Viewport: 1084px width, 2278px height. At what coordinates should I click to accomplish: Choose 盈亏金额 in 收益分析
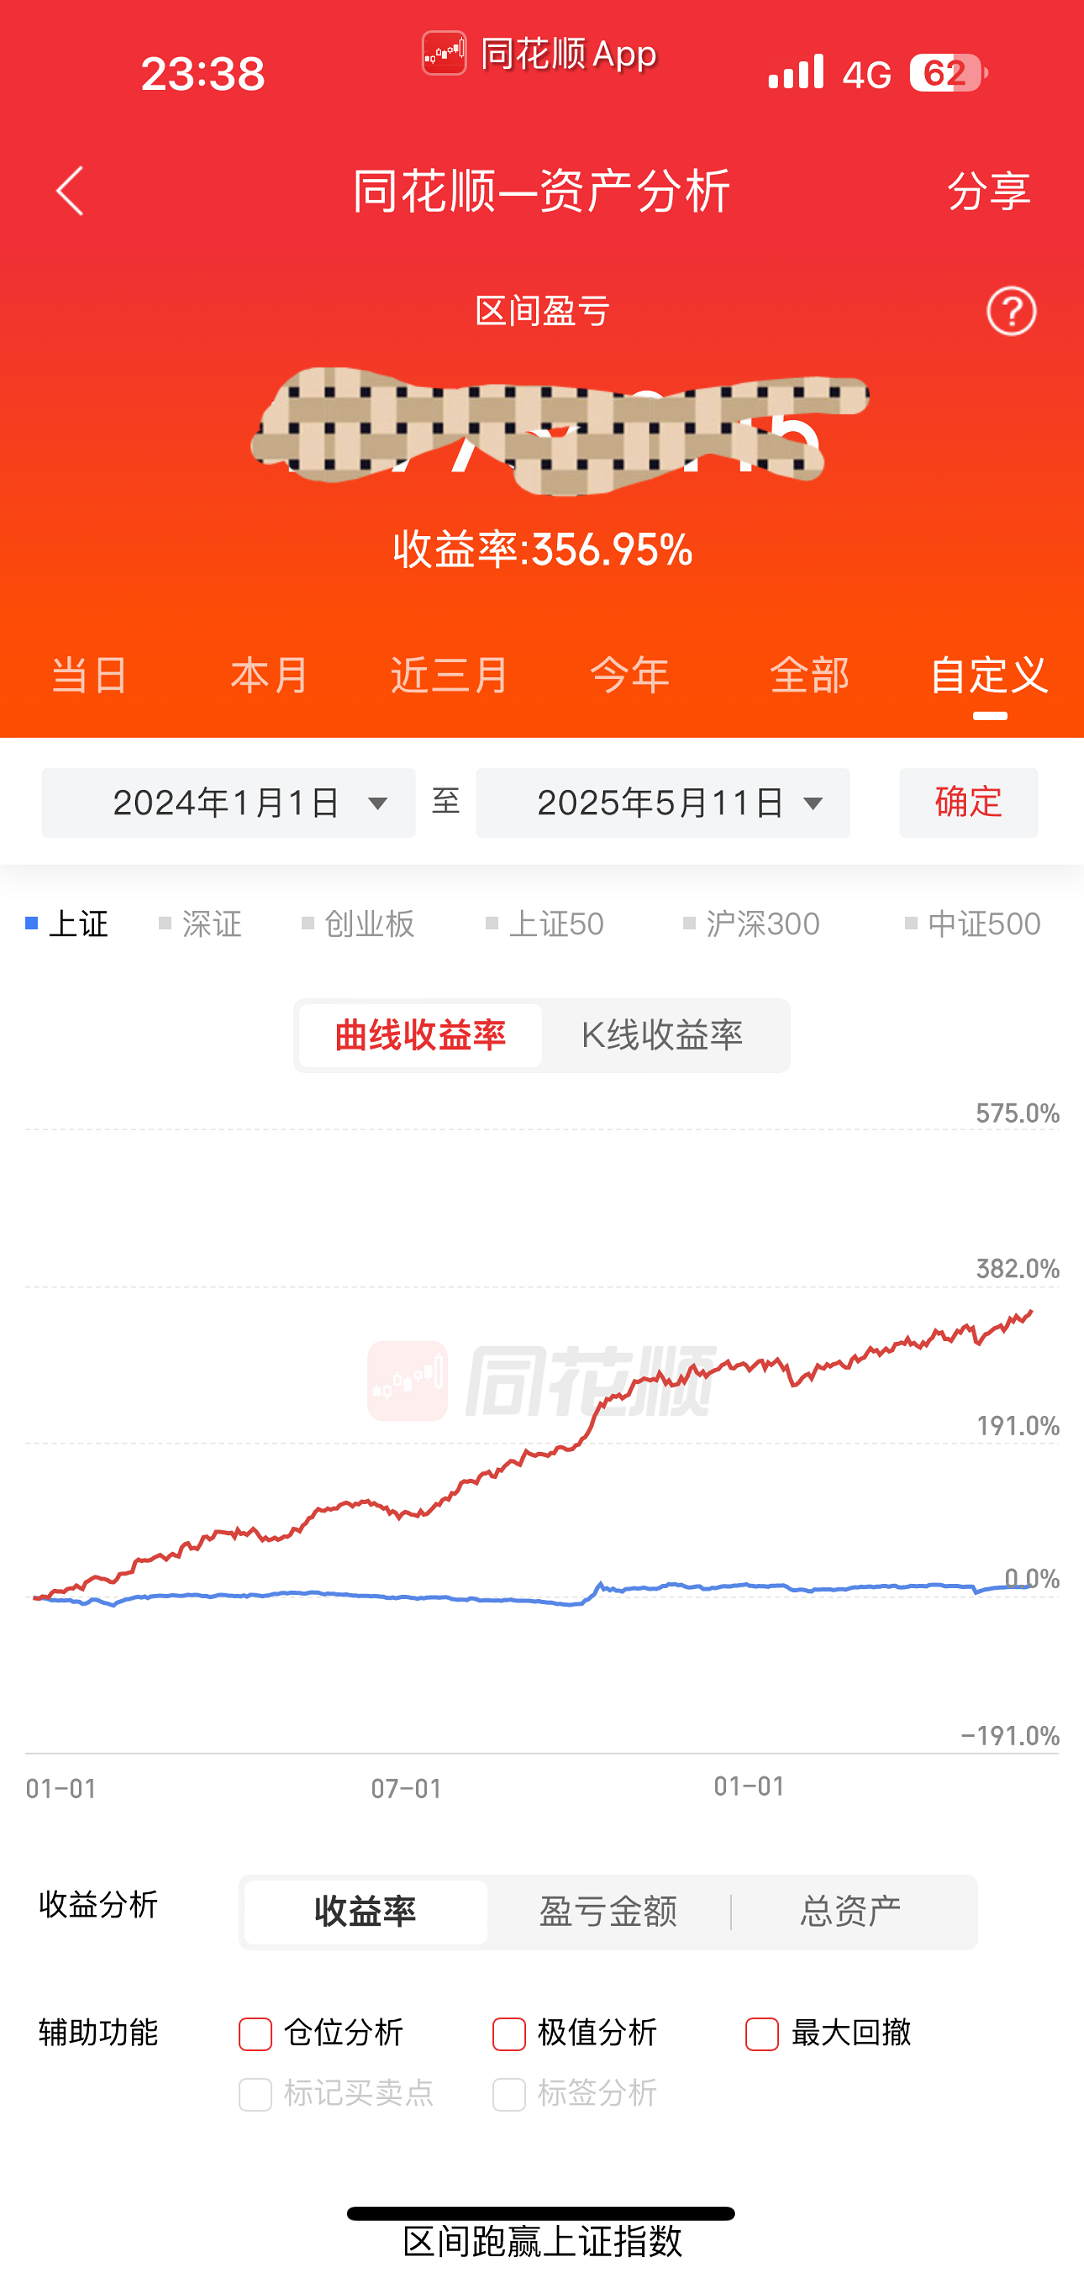coord(609,1911)
